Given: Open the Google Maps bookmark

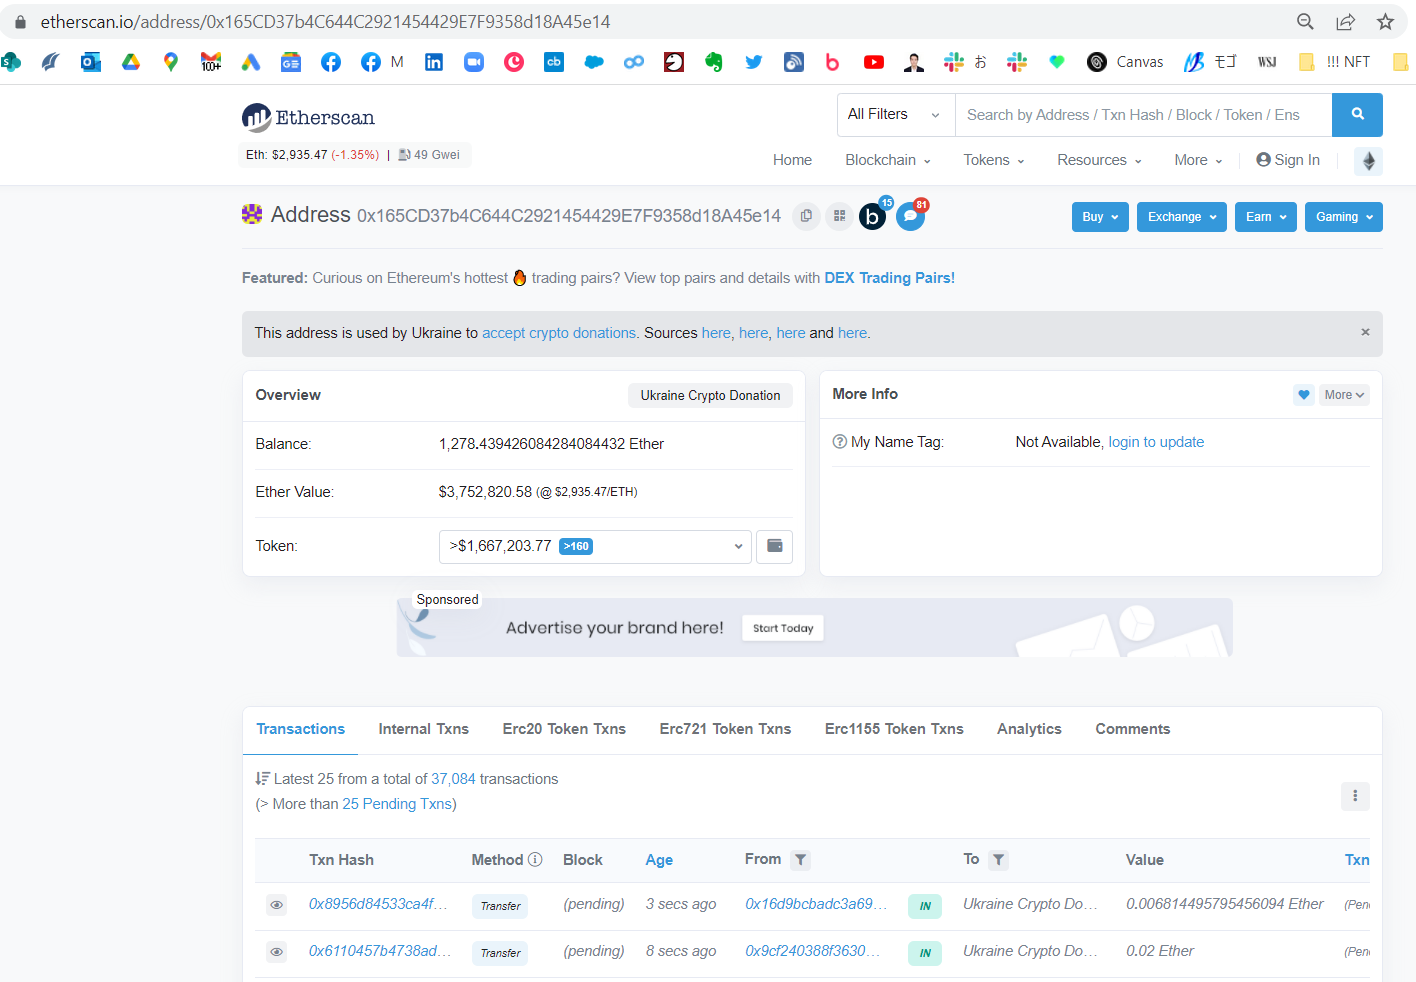Looking at the screenshot, I should (x=171, y=62).
